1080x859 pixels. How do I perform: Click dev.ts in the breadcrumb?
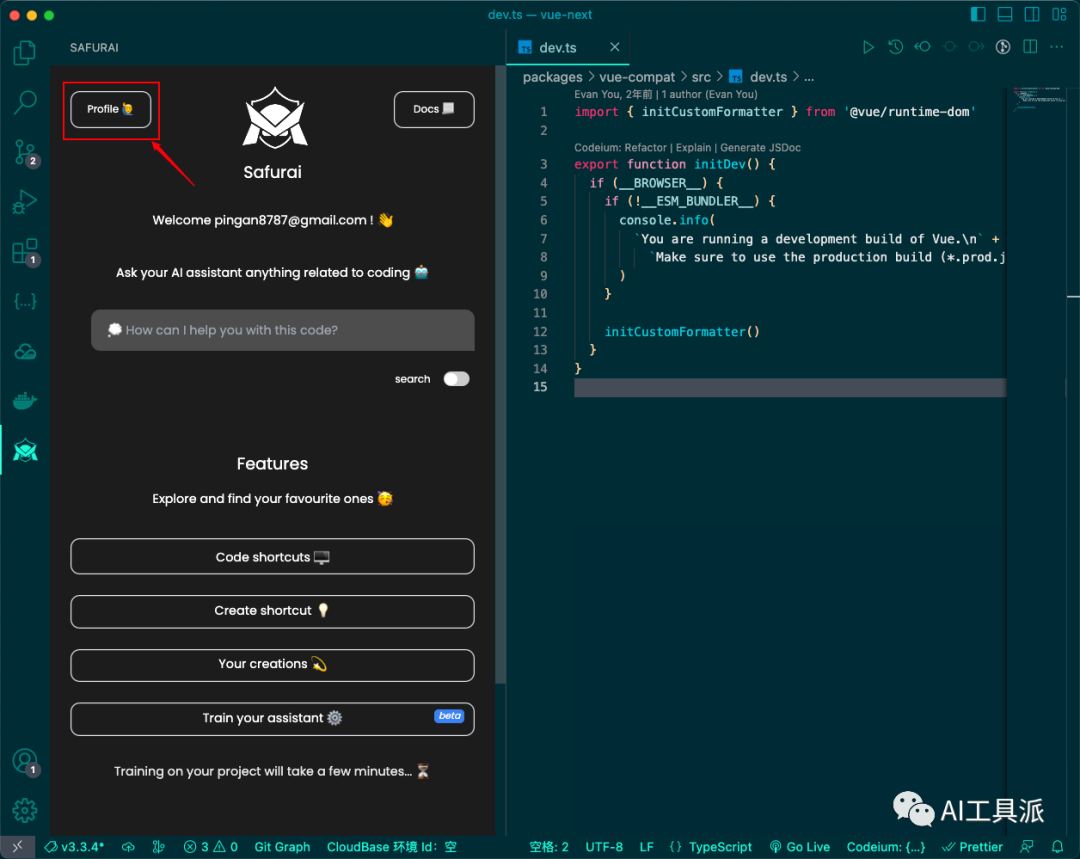pyautogui.click(x=768, y=77)
